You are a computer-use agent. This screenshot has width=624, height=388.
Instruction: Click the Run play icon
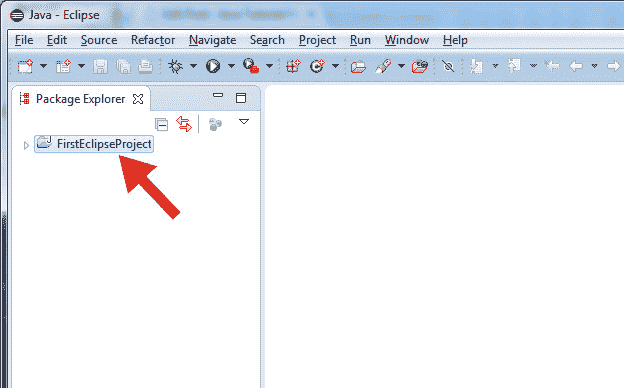[213, 66]
